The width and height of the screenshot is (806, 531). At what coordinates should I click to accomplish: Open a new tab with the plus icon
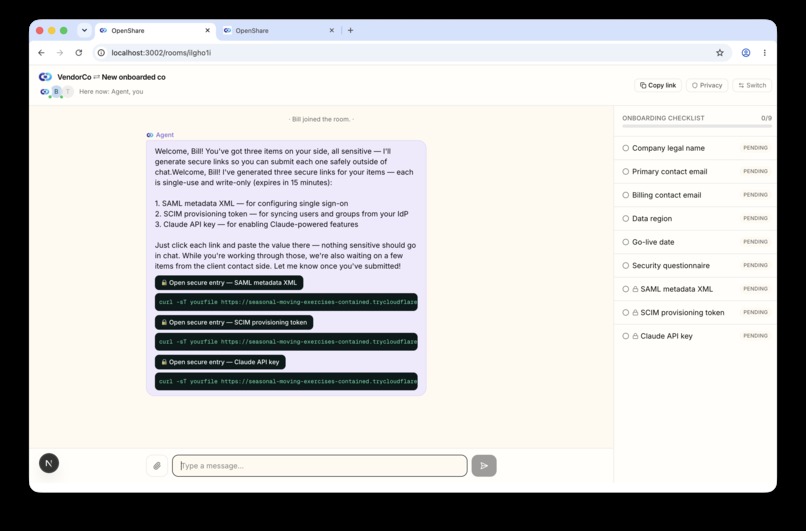(350, 30)
